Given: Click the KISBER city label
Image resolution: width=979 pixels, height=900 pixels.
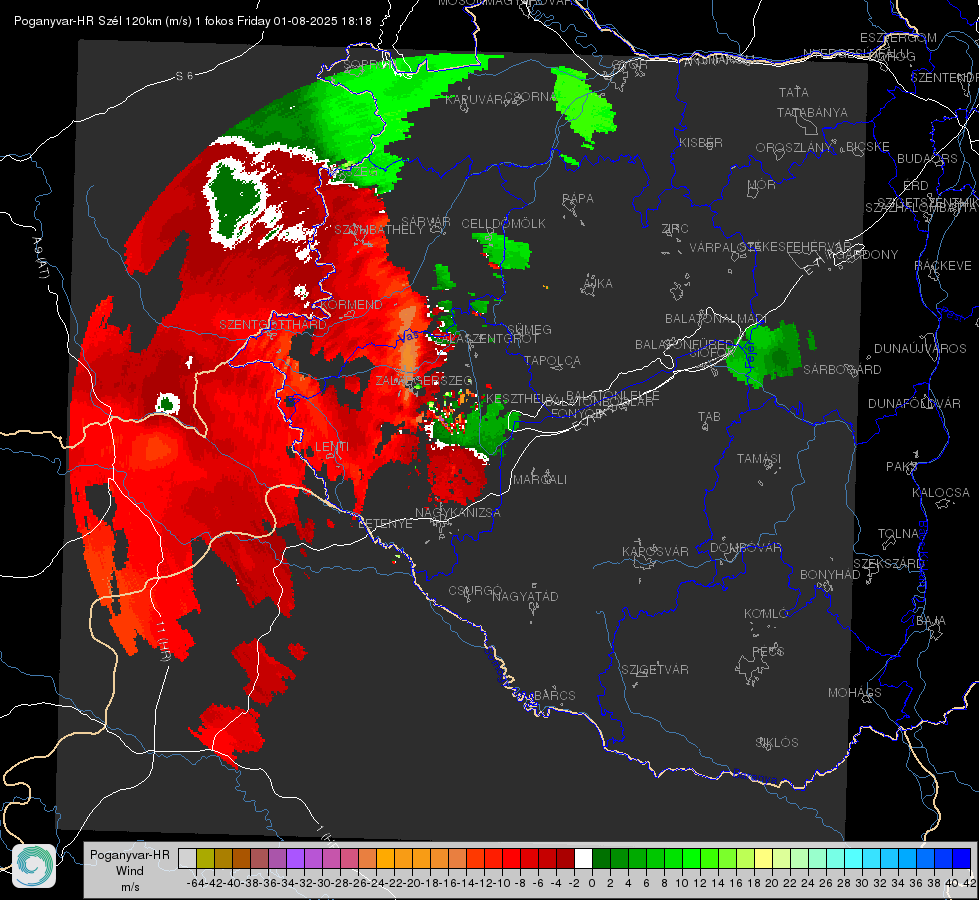Looking at the screenshot, I should click(x=701, y=142).
